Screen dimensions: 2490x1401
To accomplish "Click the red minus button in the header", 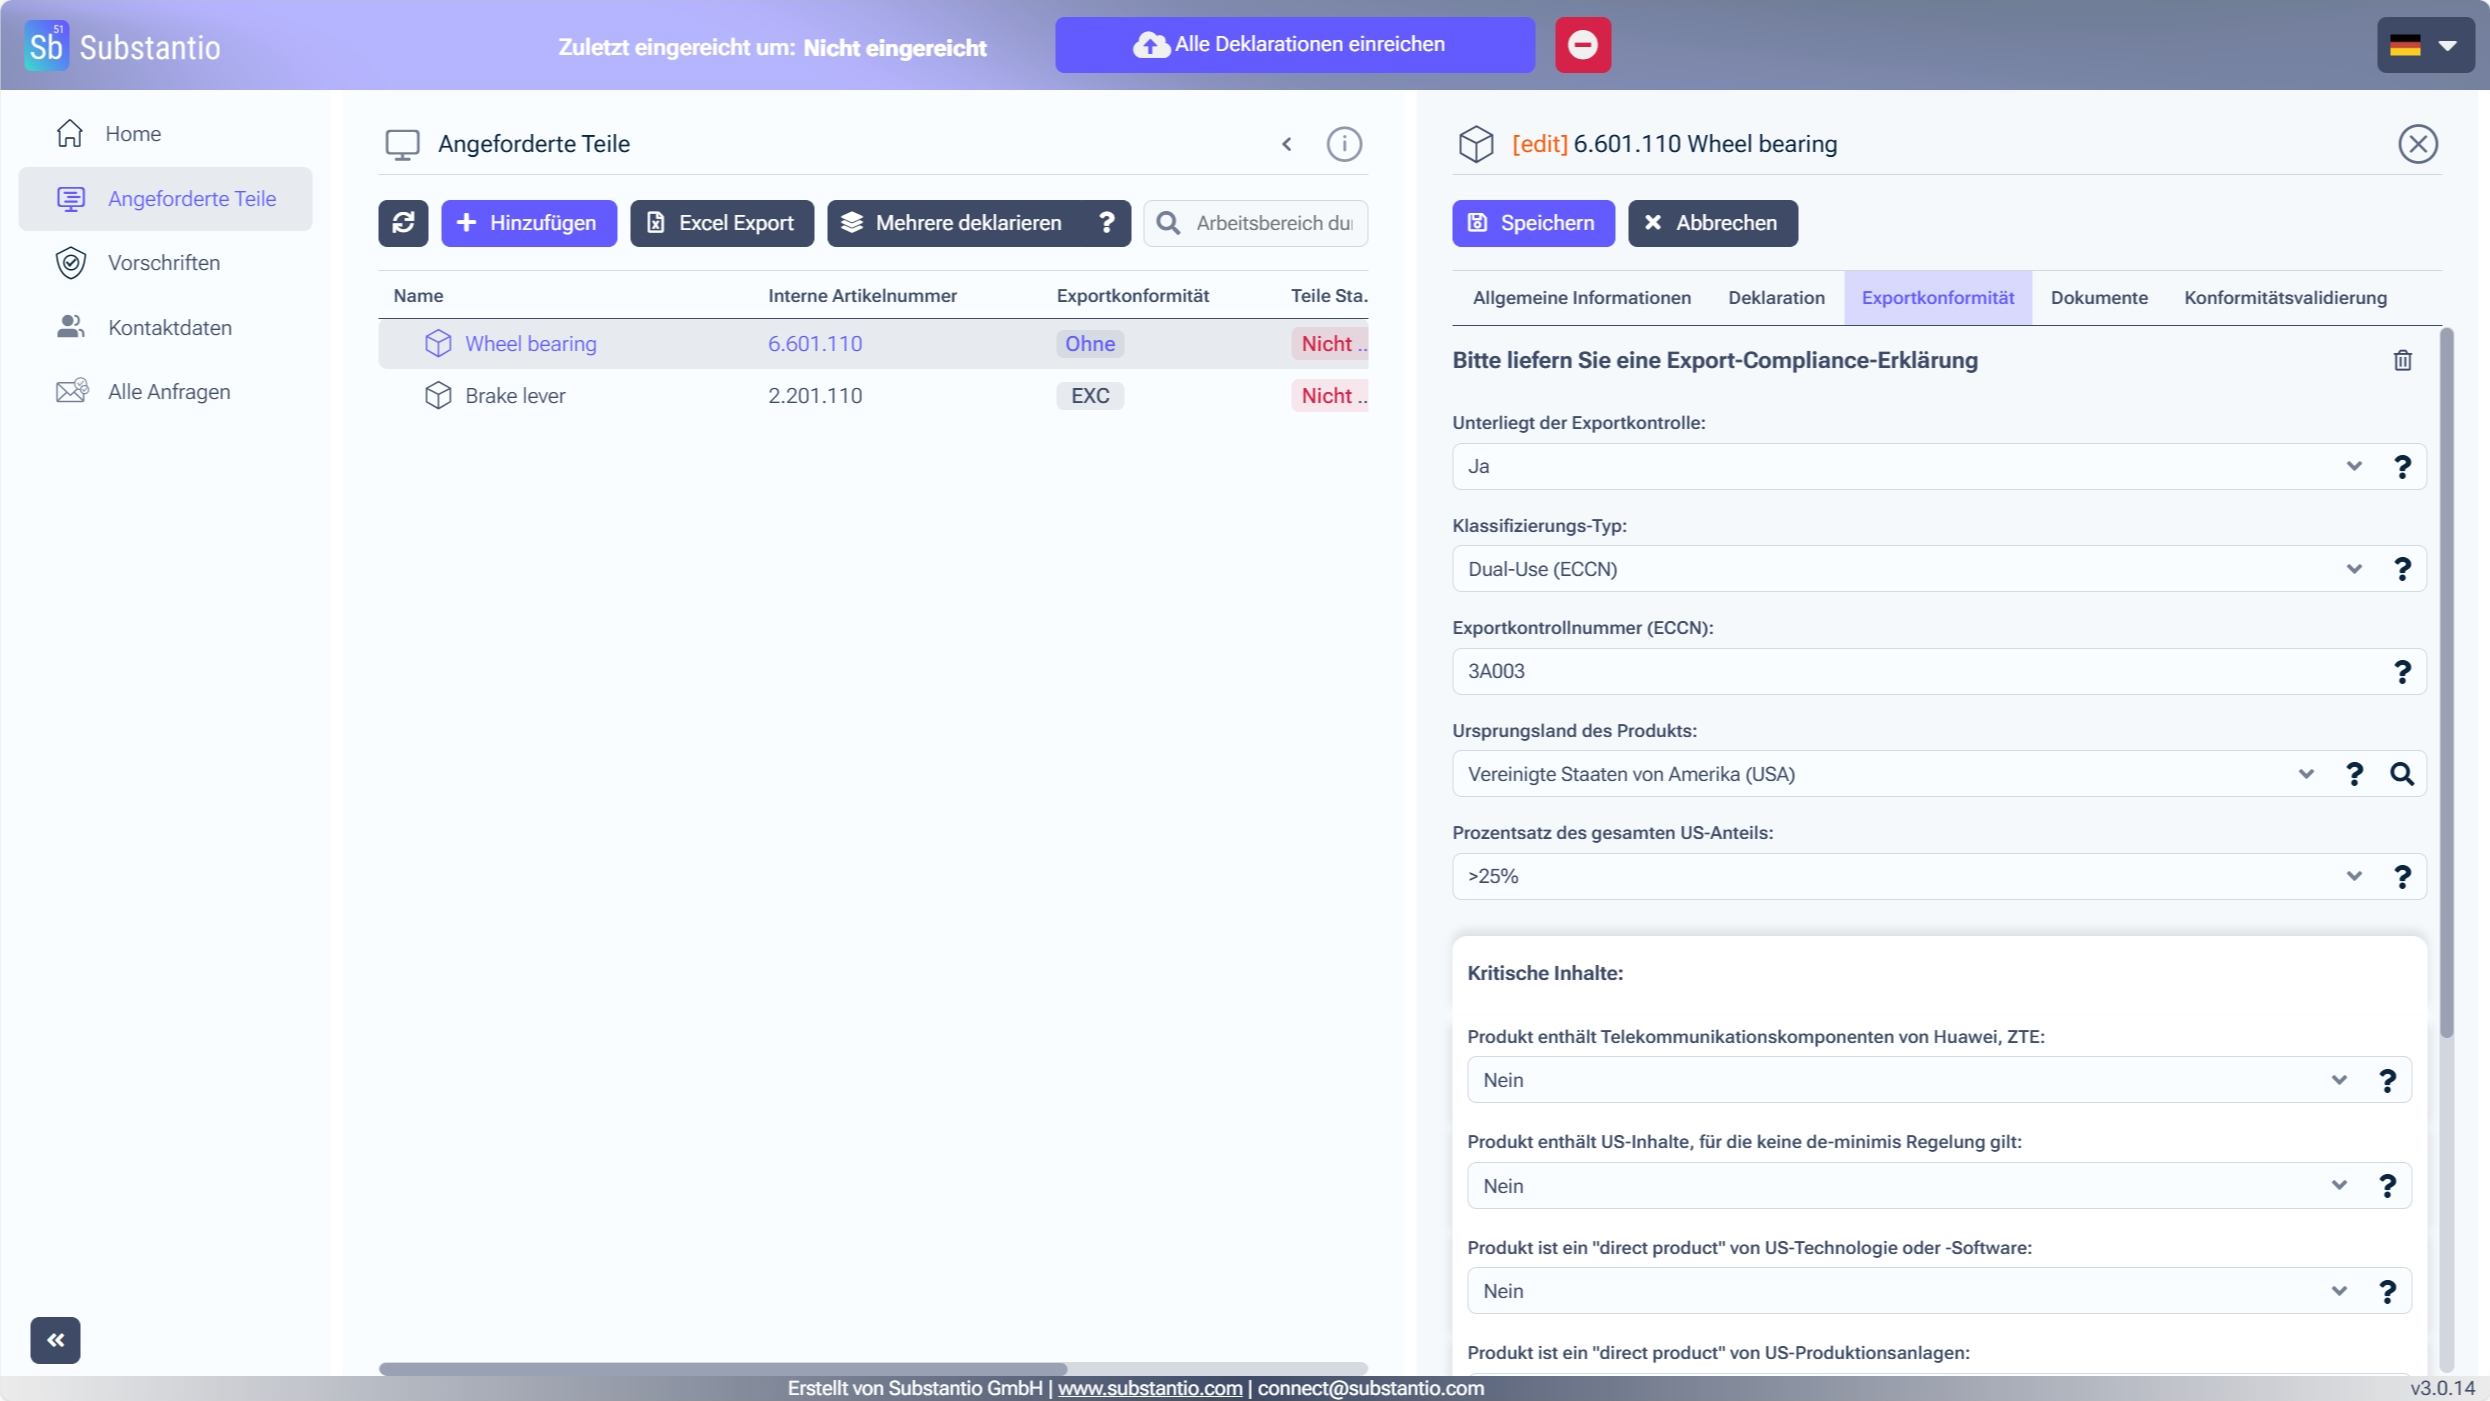I will tap(1582, 45).
